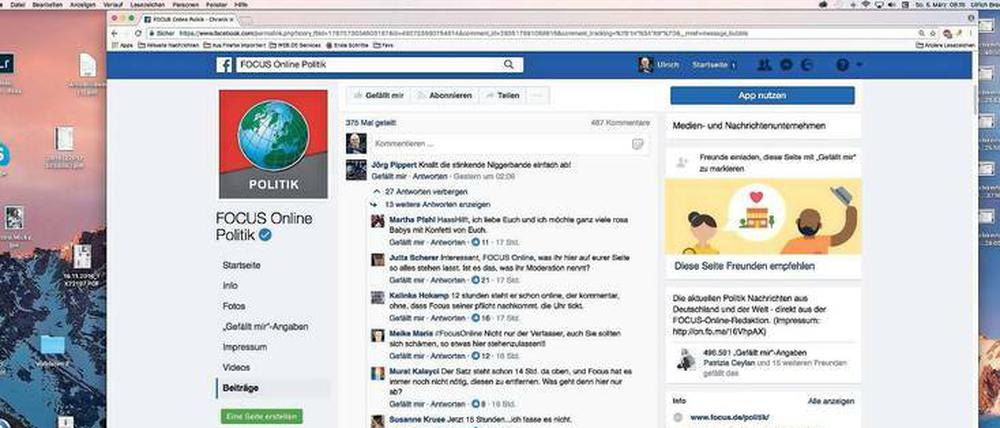
Task: Click Gefällt mir under Jutta Scherer's comment
Action: (407, 280)
